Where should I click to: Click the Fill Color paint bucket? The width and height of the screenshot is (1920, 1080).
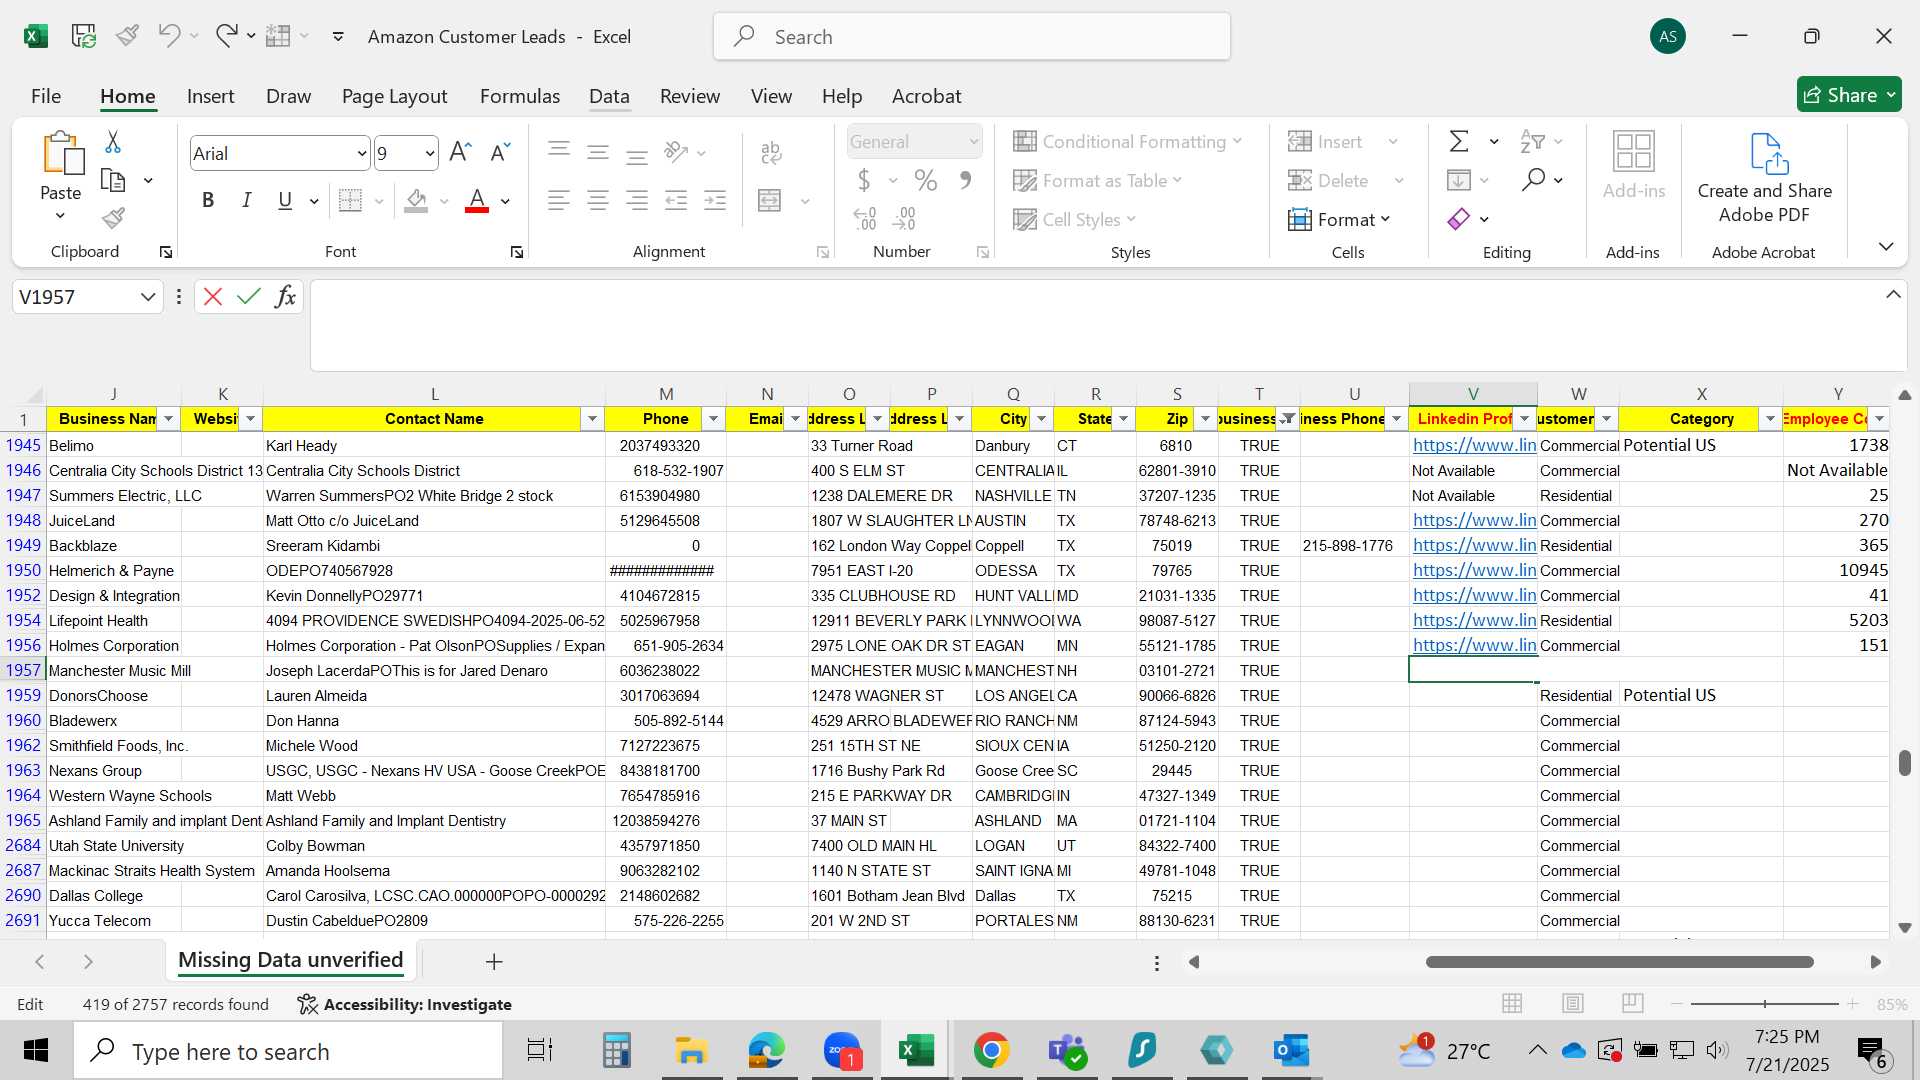[417, 200]
